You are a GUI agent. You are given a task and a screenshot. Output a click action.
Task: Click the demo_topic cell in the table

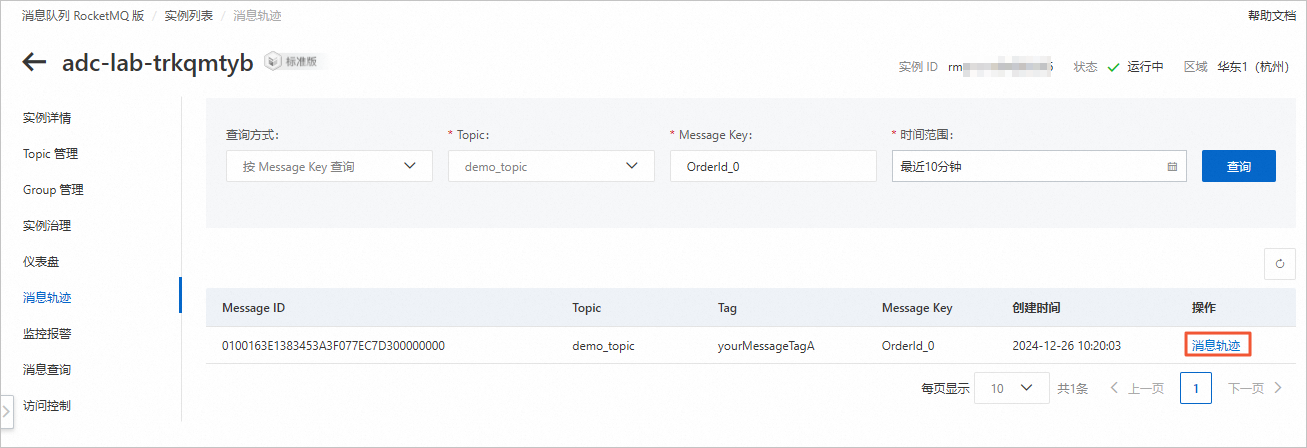pyautogui.click(x=604, y=346)
